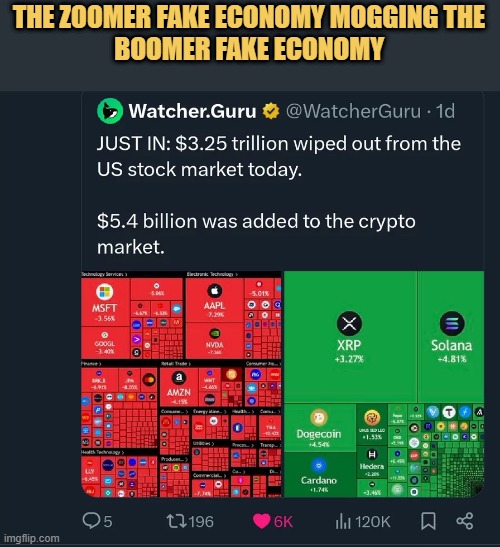Expand the Technology Services sector header
The height and width of the screenshot is (547, 500).
pos(104,274)
